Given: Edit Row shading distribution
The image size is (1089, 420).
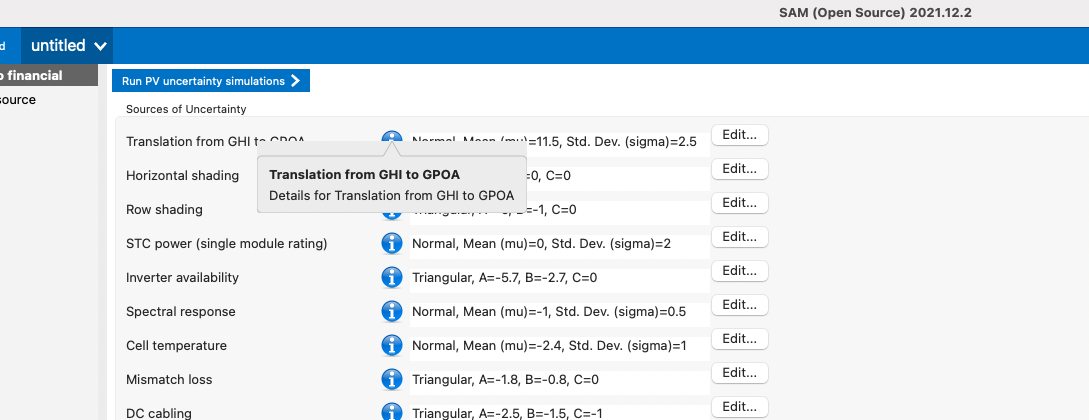Looking at the screenshot, I should pyautogui.click(x=740, y=203).
